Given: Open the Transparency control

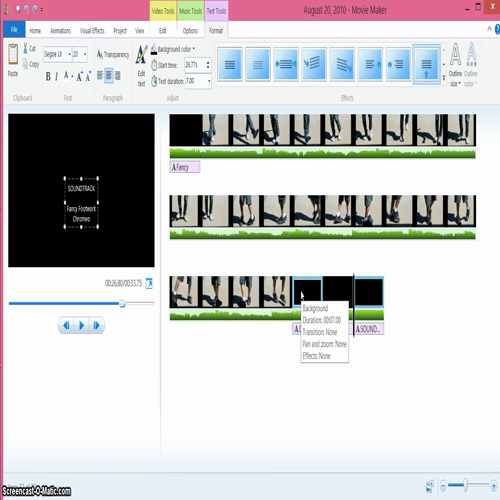Looking at the screenshot, I should (113, 54).
